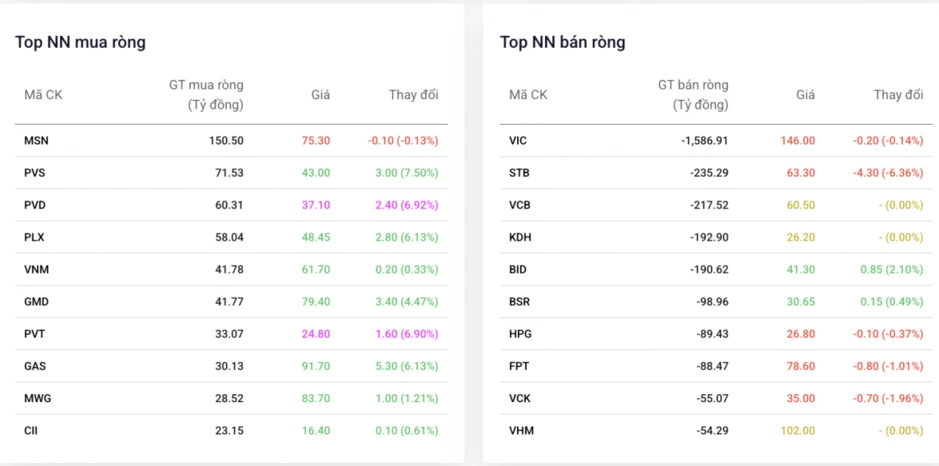Click STB change -4.30 (-6.36%)

pyautogui.click(x=888, y=173)
